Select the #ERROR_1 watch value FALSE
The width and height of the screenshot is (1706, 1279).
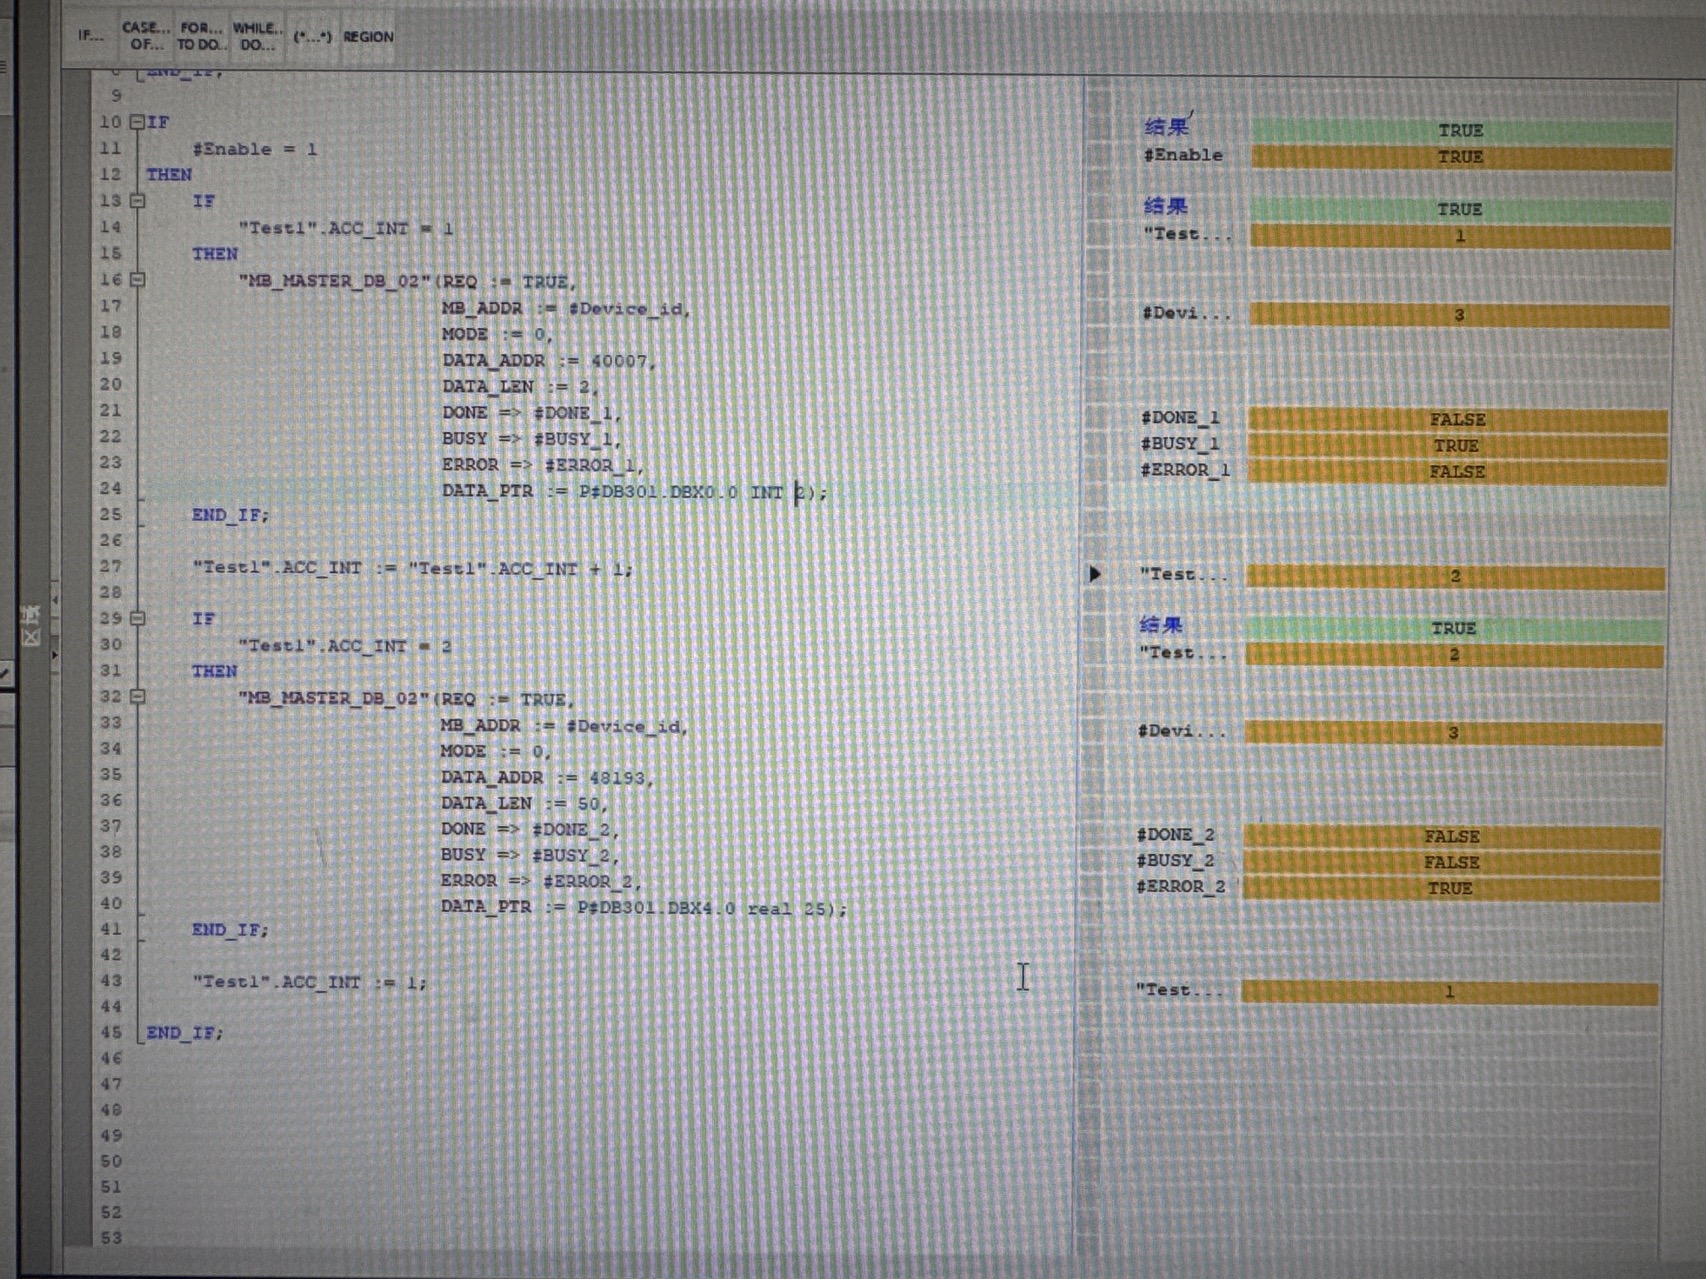(x=1457, y=471)
